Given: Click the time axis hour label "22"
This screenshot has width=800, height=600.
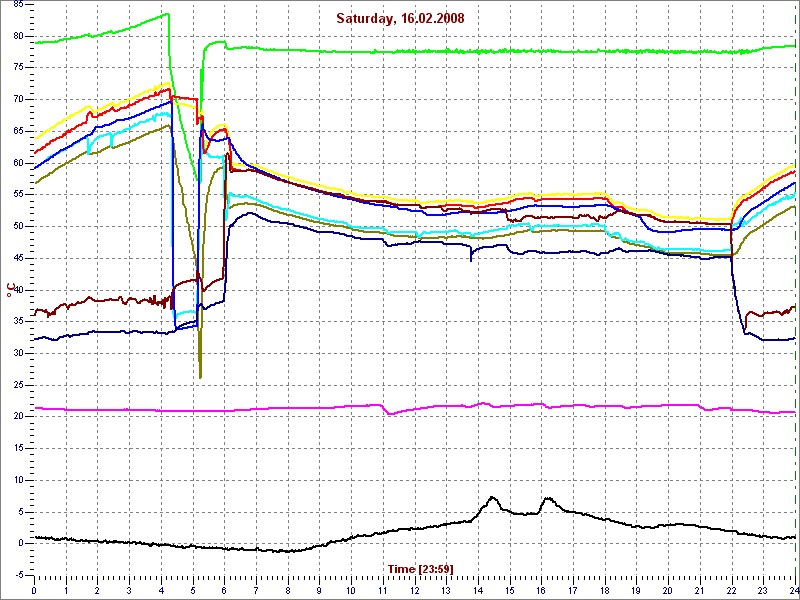Looking at the screenshot, I should coord(732,589).
